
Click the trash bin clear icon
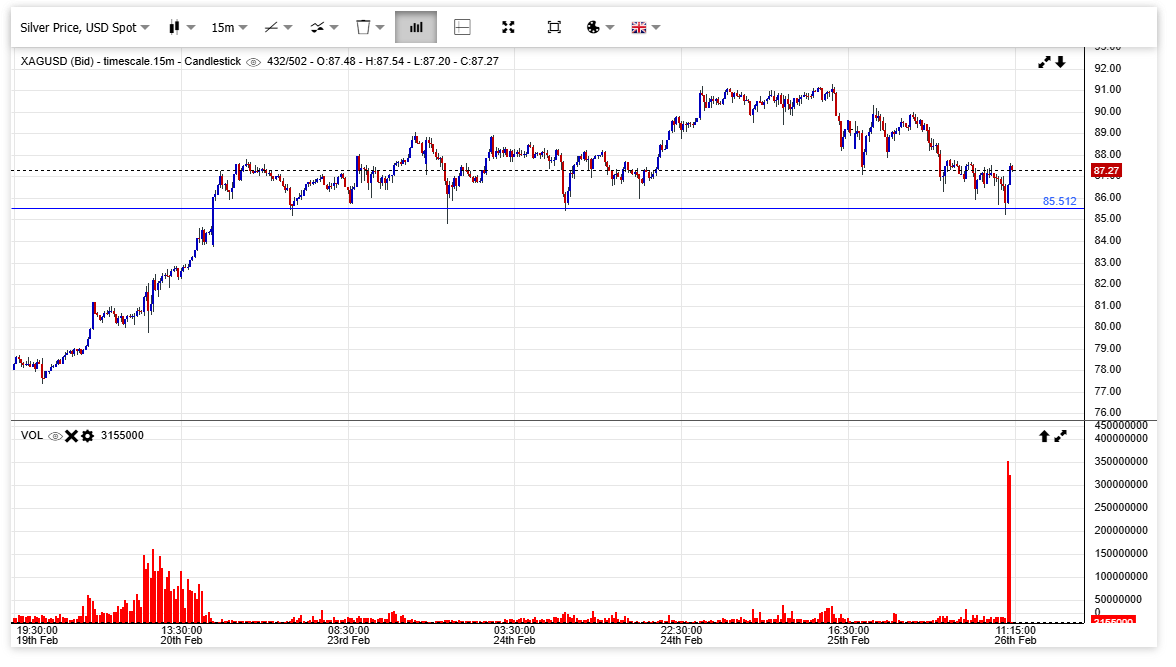[x=370, y=28]
